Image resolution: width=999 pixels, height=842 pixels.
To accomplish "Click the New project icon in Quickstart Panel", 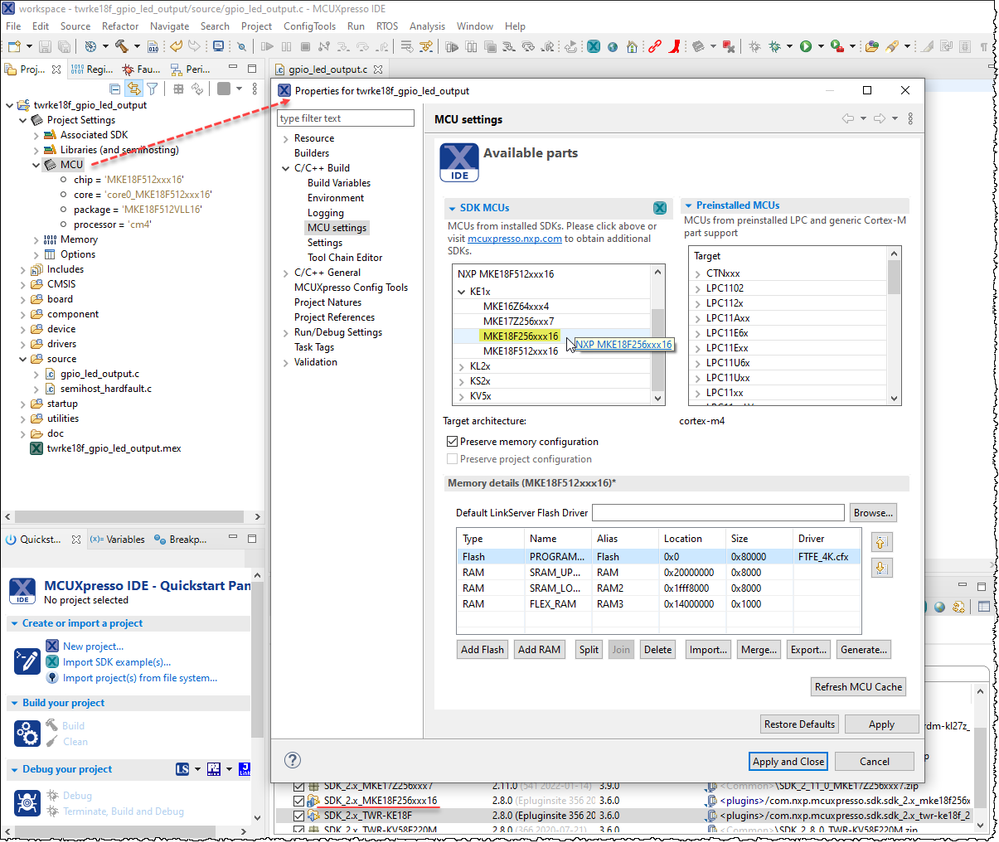I will [x=52, y=646].
